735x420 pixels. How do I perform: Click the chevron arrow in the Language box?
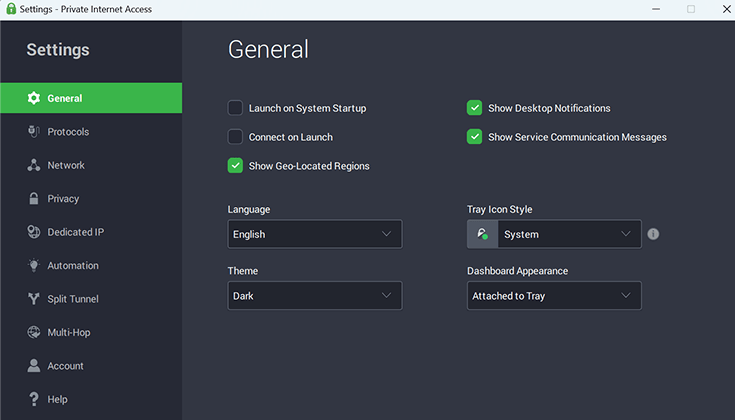click(386, 233)
